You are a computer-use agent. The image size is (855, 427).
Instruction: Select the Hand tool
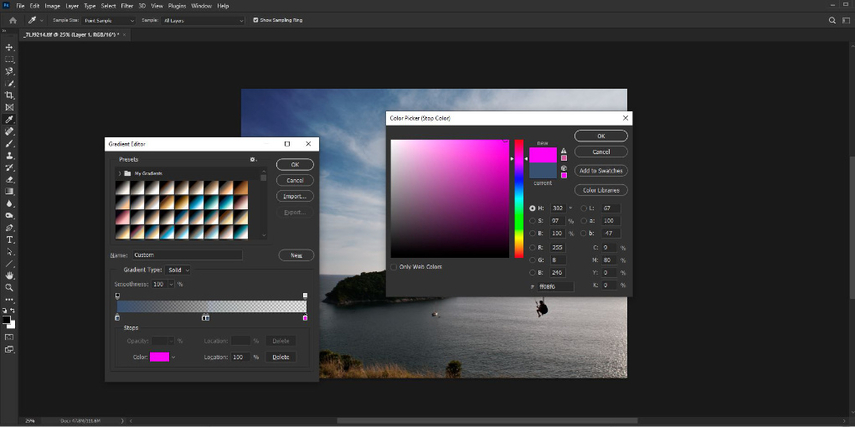9,275
